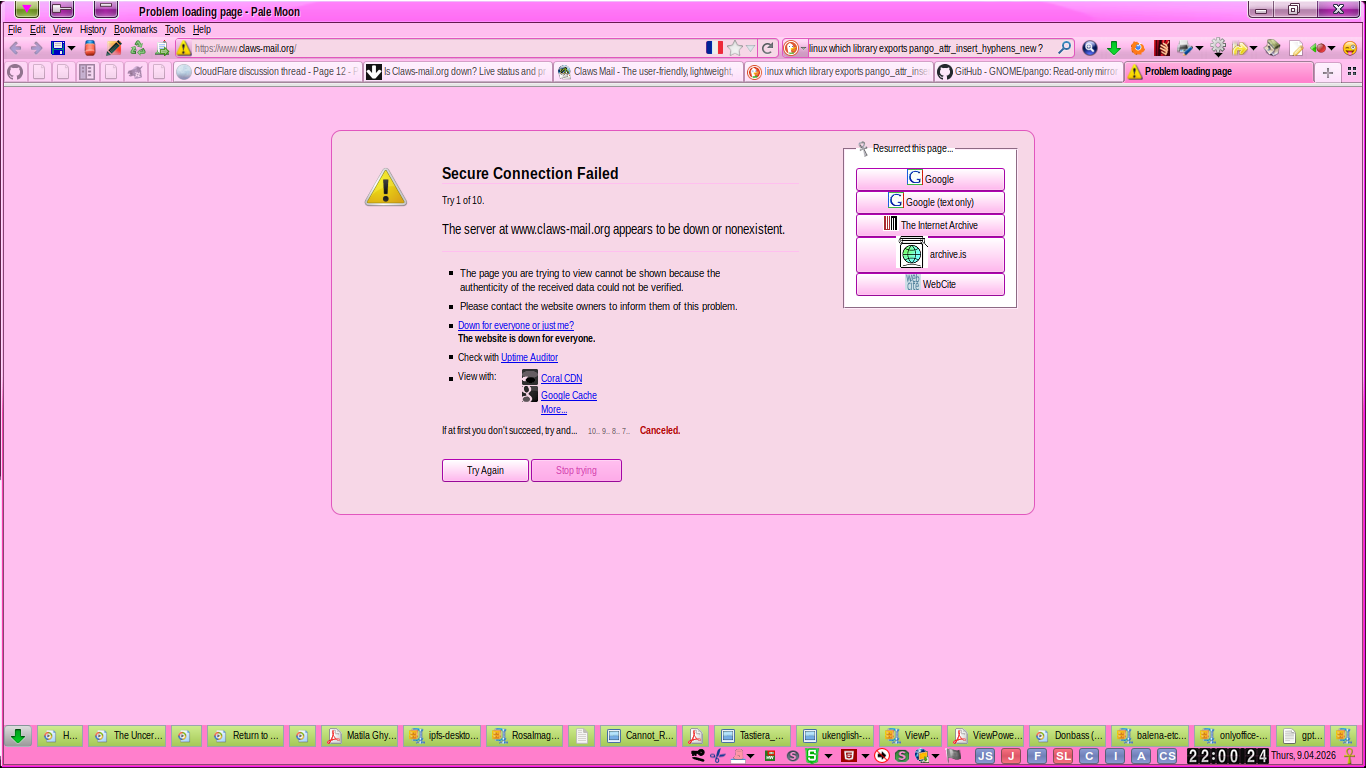1366x768 pixels.
Task: Open the Coral CDN link
Action: pos(561,378)
